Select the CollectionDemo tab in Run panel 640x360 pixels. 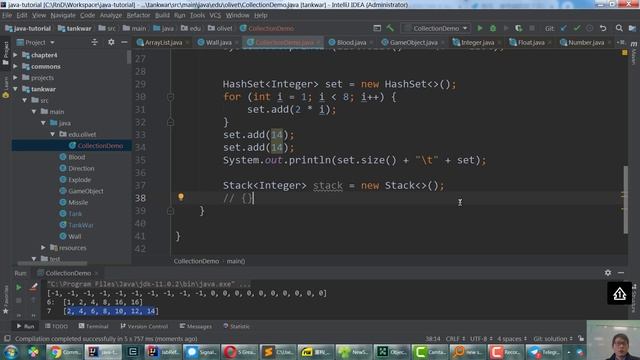click(68, 273)
